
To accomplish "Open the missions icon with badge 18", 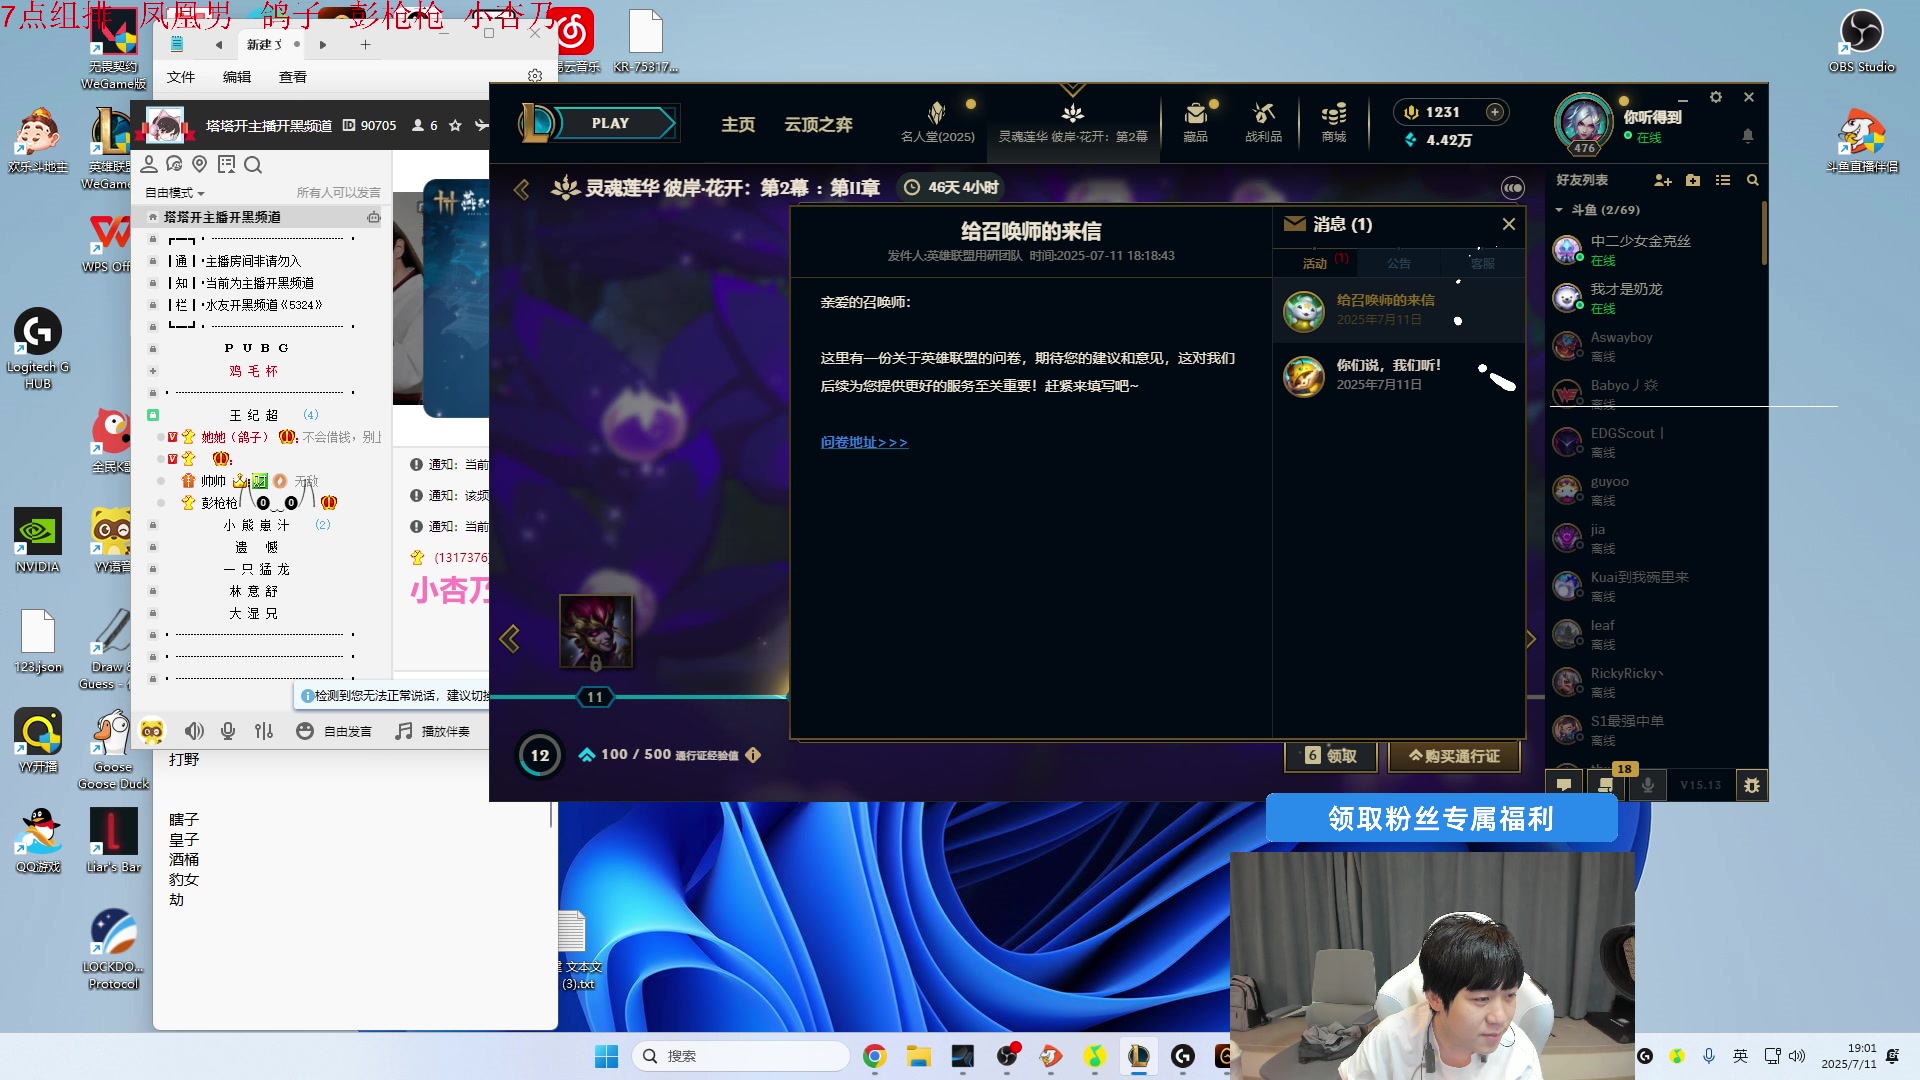I will (x=1605, y=785).
